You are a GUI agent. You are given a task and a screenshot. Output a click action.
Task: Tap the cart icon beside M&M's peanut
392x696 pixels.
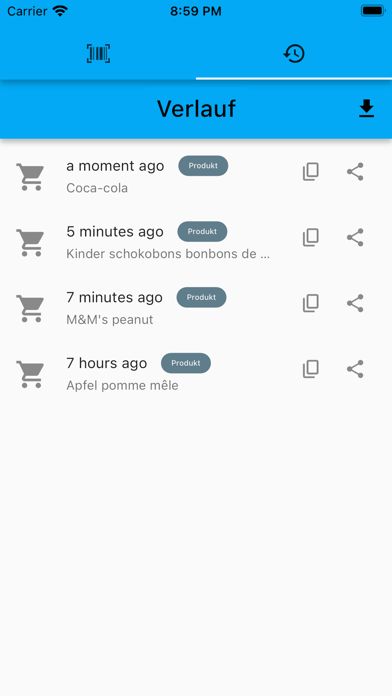point(30,308)
